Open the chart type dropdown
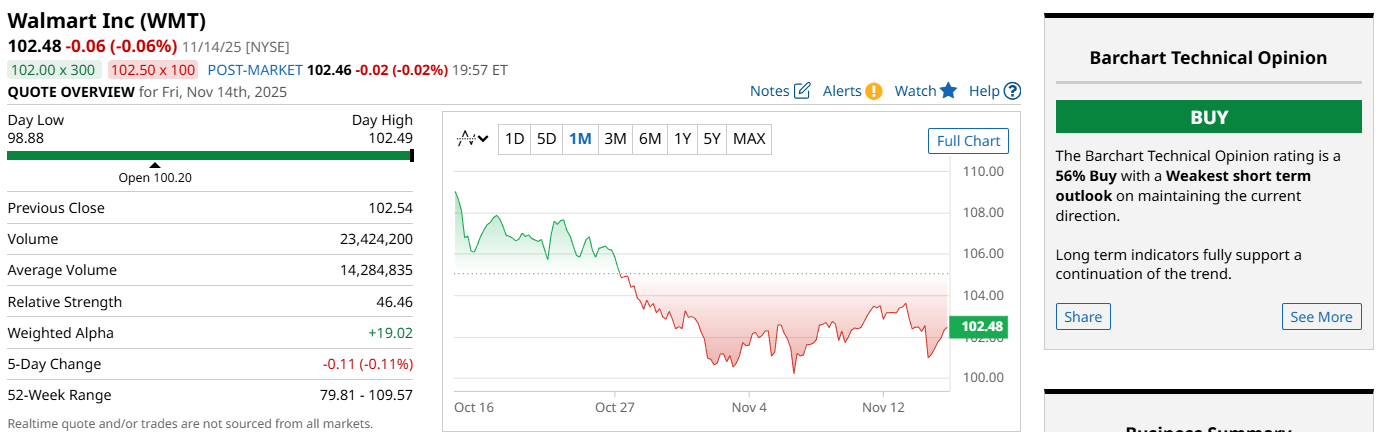The width and height of the screenshot is (1389, 432). click(x=472, y=139)
